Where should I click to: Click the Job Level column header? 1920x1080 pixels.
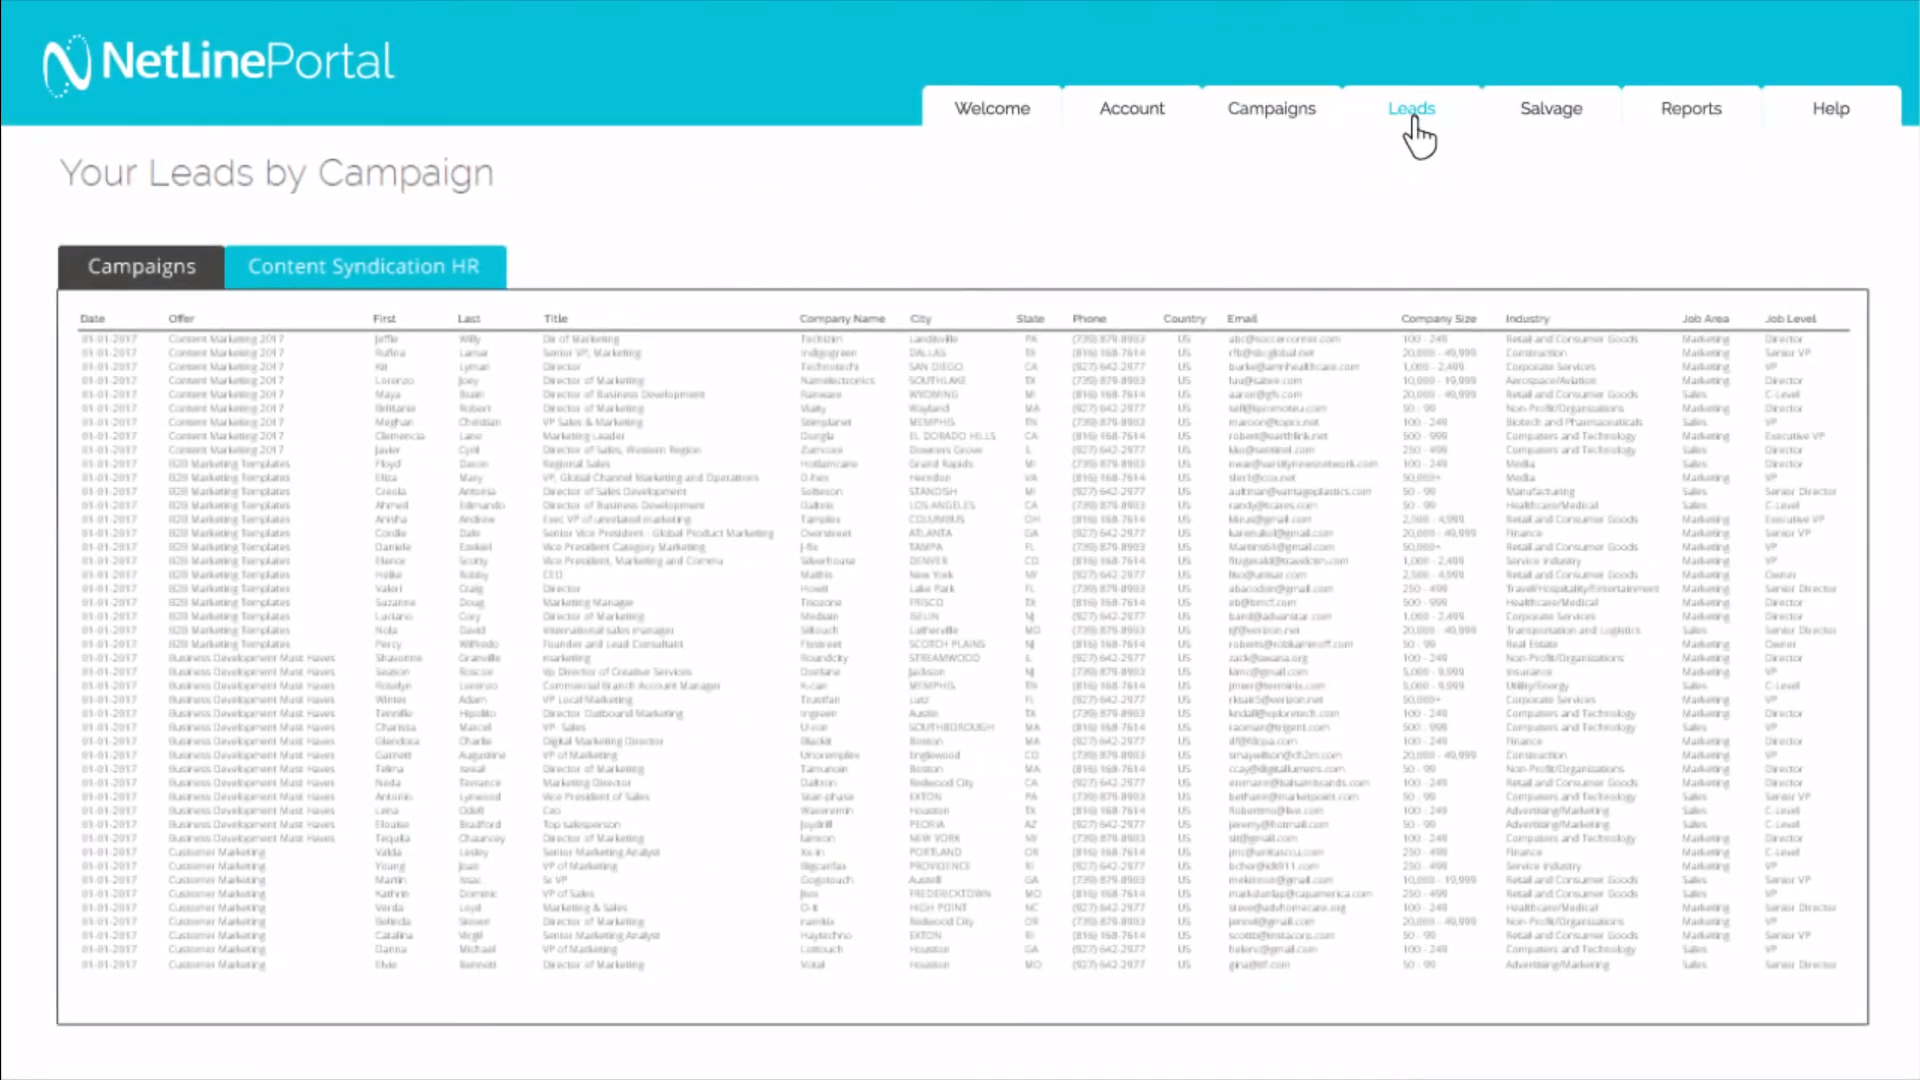(1790, 318)
